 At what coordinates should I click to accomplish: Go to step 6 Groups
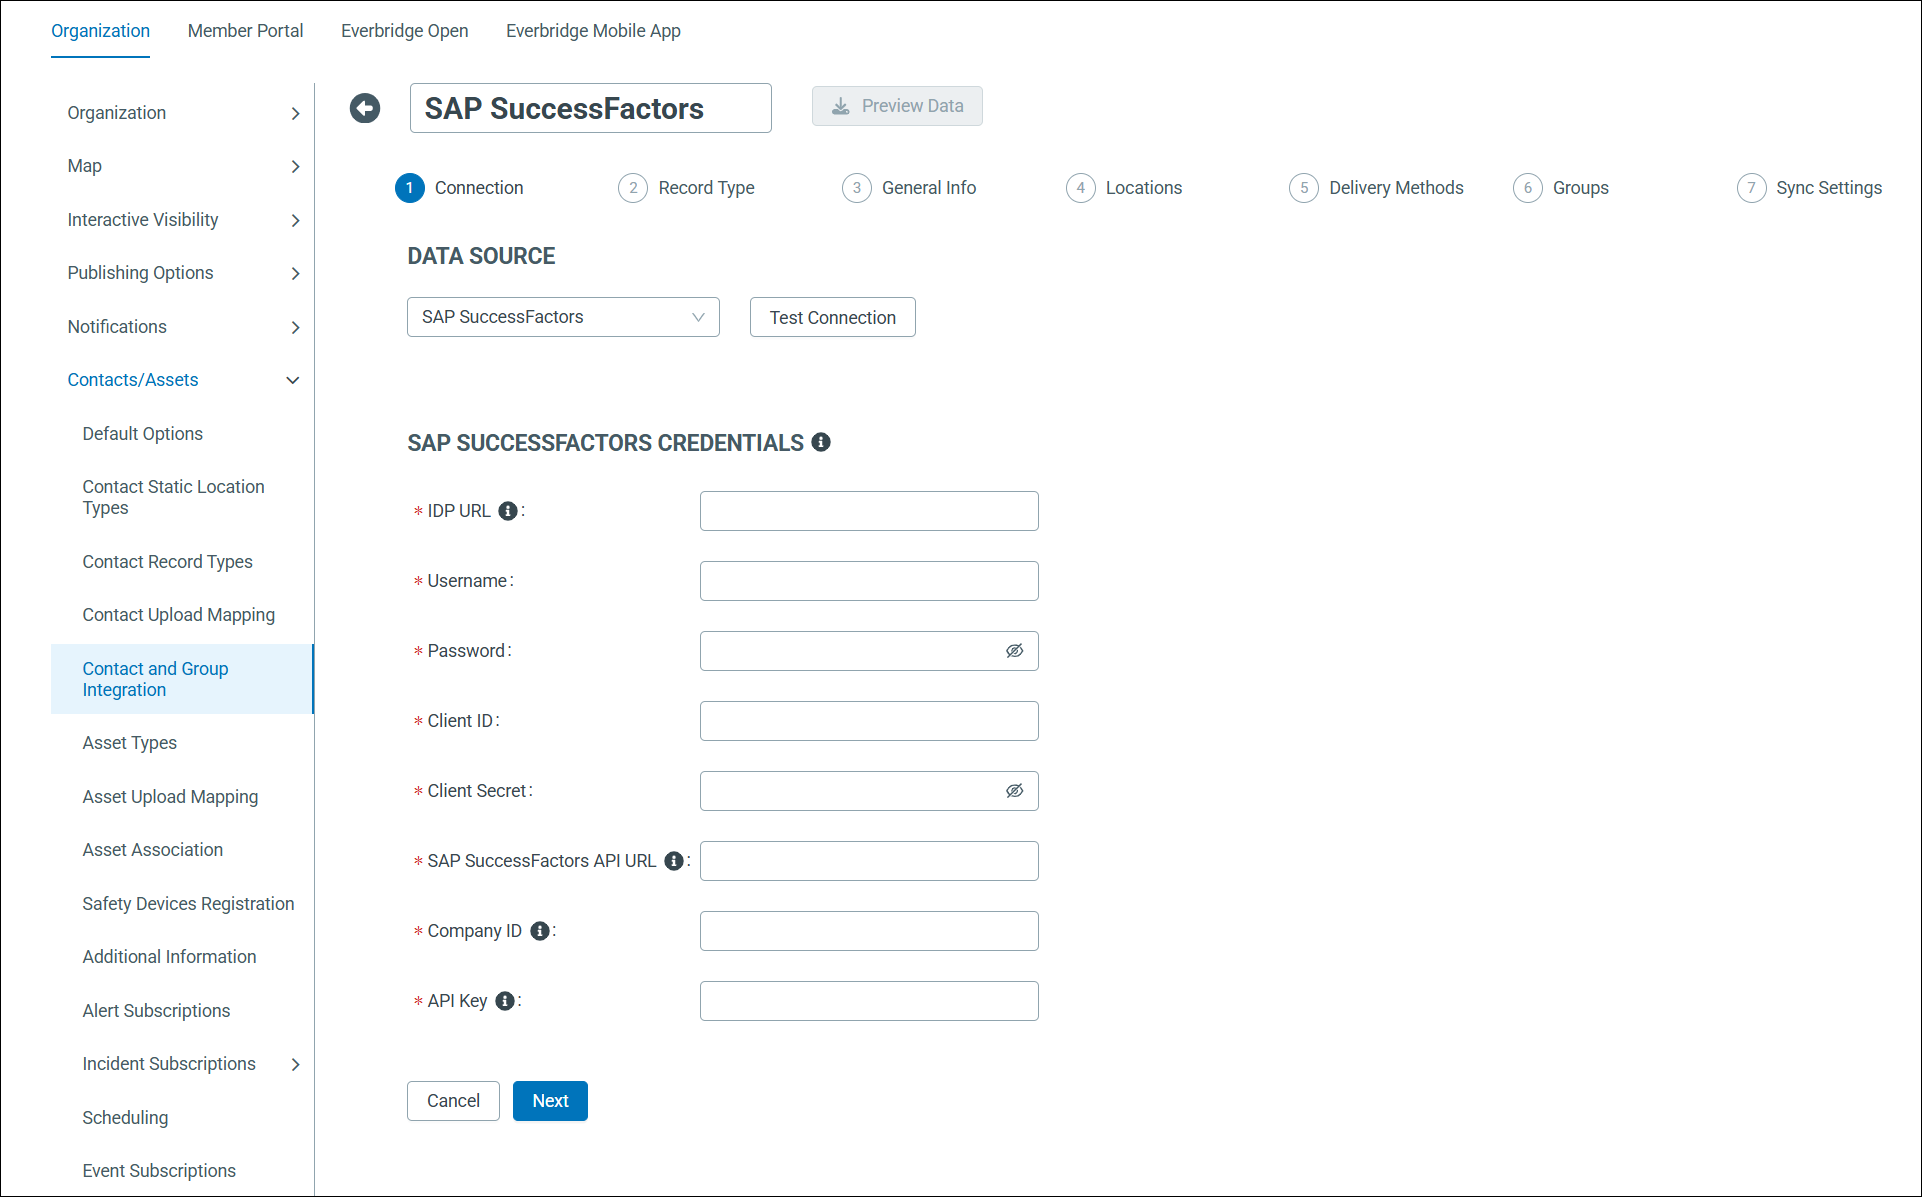(x=1561, y=188)
